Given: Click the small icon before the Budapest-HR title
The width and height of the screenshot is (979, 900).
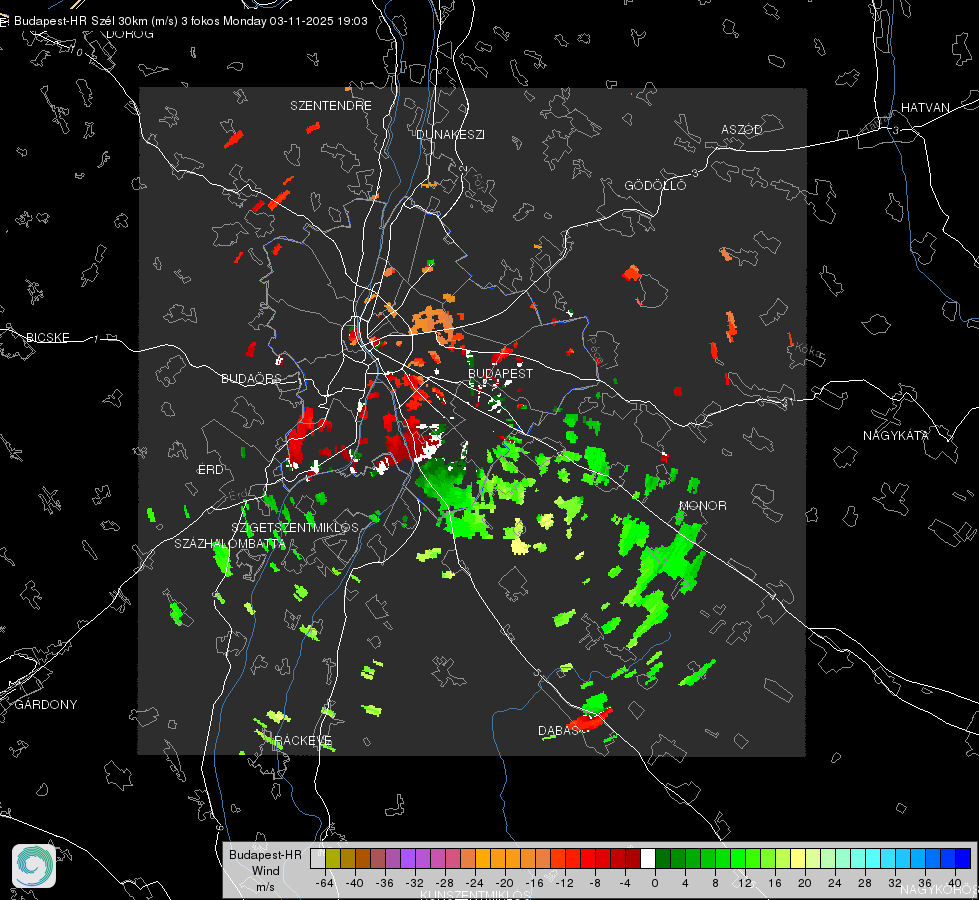Looking at the screenshot, I should [x=4, y=21].
